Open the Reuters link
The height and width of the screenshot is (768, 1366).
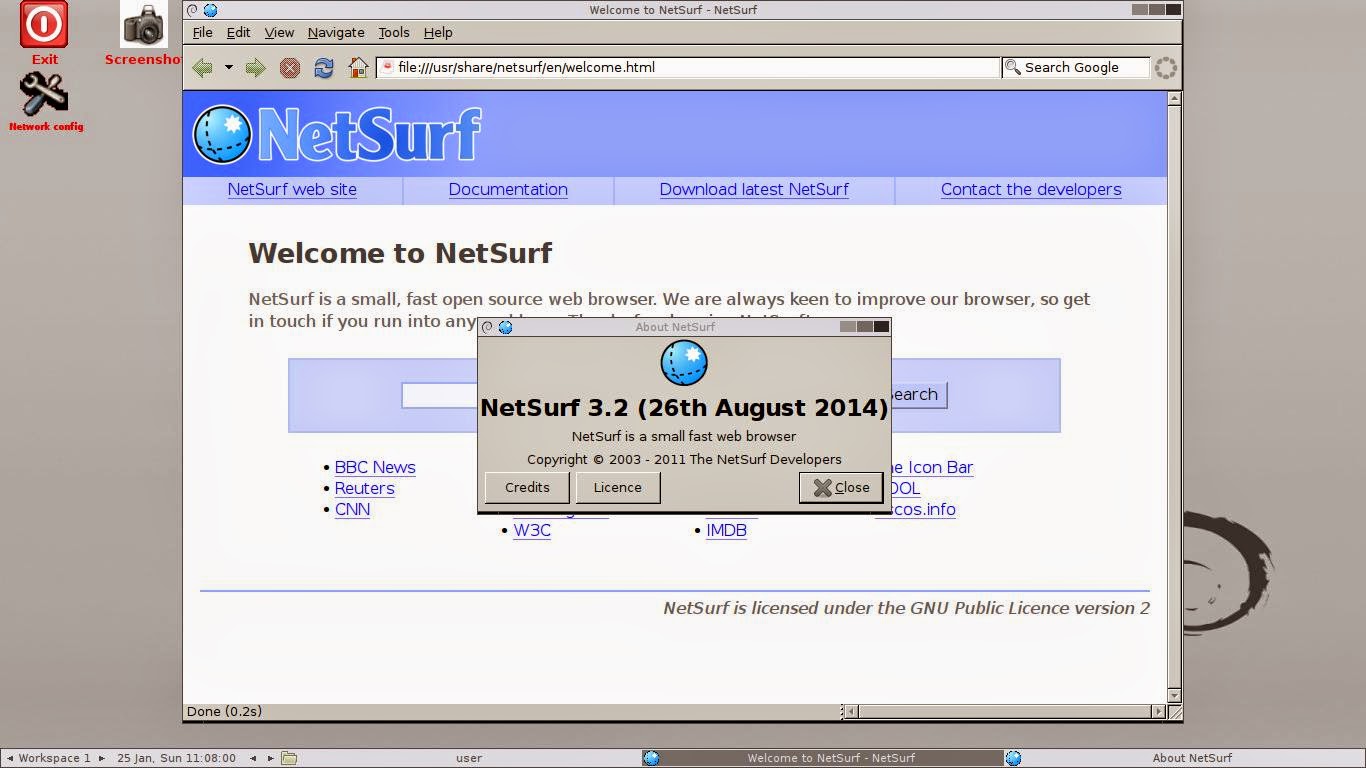[364, 489]
